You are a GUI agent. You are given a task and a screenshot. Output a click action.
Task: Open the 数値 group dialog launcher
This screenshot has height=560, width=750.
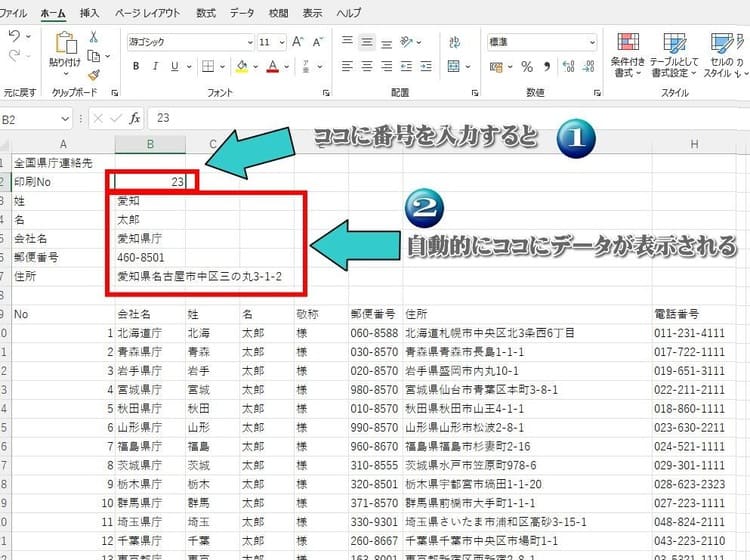(x=597, y=93)
